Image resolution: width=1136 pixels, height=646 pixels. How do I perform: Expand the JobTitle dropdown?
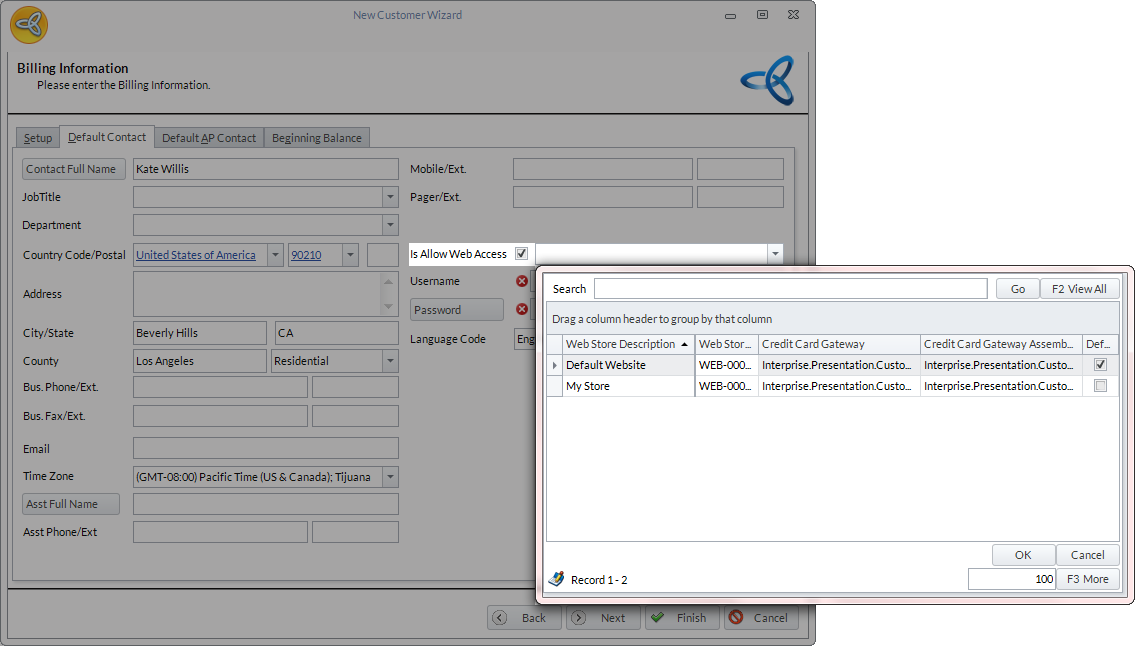[390, 198]
